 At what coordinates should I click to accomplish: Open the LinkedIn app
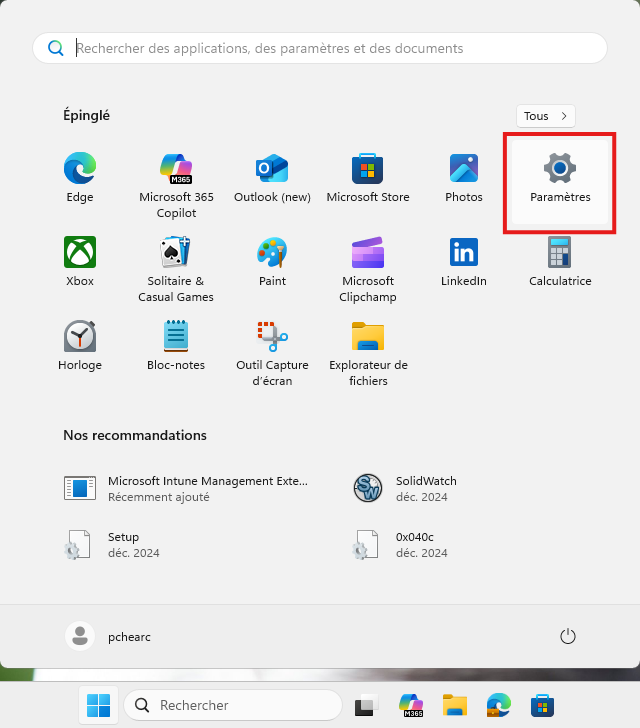coord(464,262)
